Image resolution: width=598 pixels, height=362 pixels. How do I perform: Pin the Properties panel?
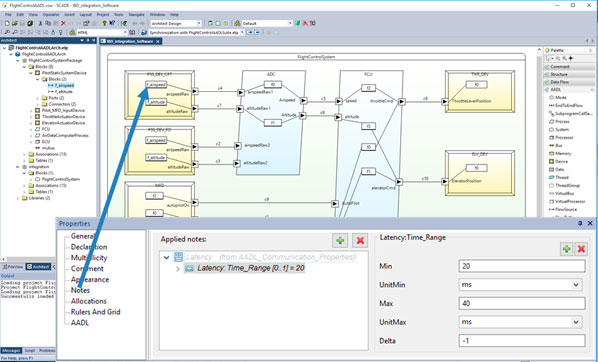[x=580, y=223]
